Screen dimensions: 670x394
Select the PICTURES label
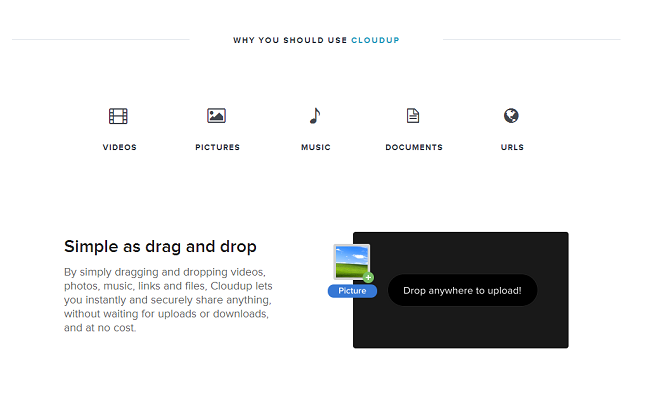coord(217,147)
